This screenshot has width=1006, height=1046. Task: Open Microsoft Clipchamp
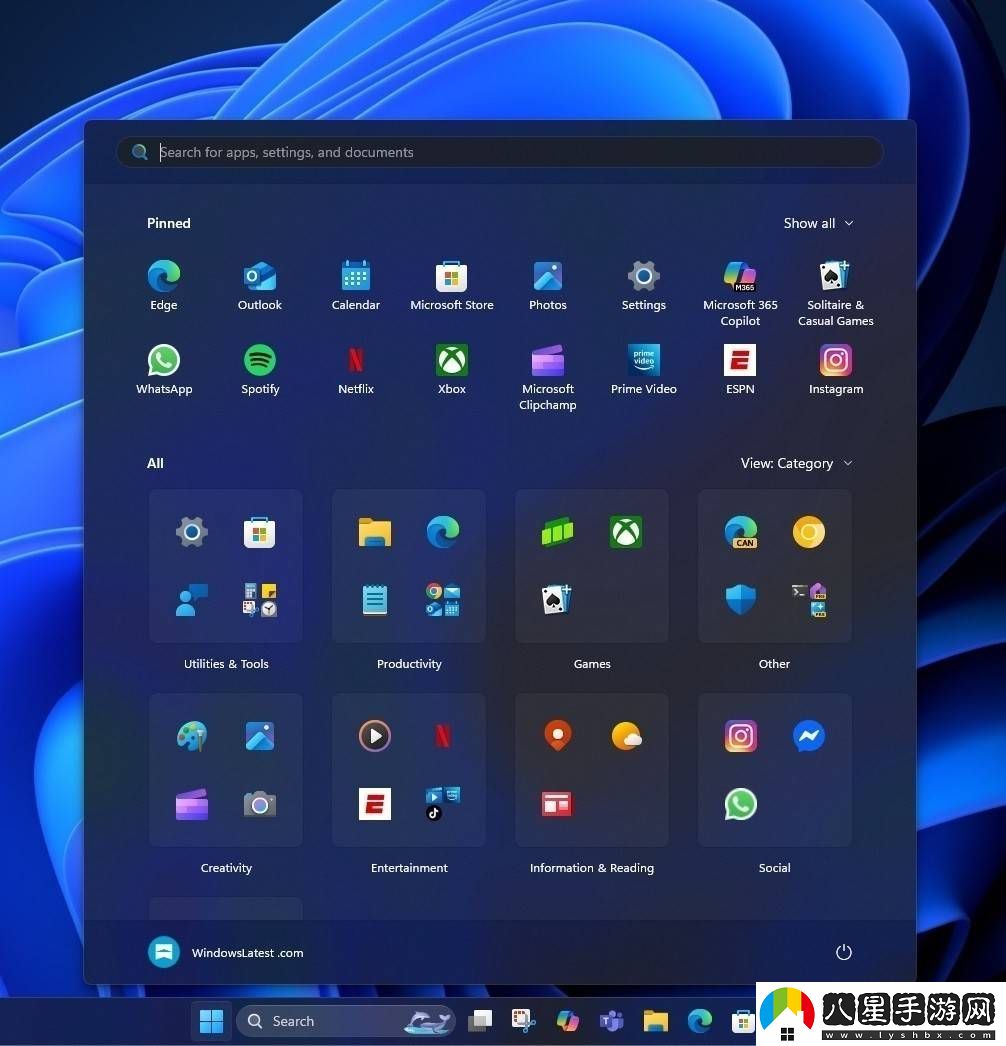[x=547, y=361]
